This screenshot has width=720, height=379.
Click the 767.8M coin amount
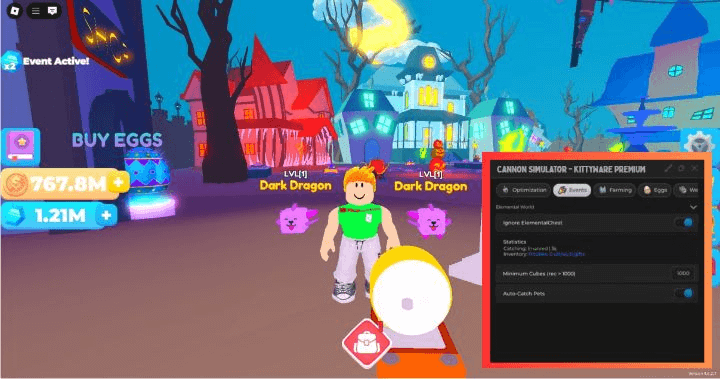point(69,184)
